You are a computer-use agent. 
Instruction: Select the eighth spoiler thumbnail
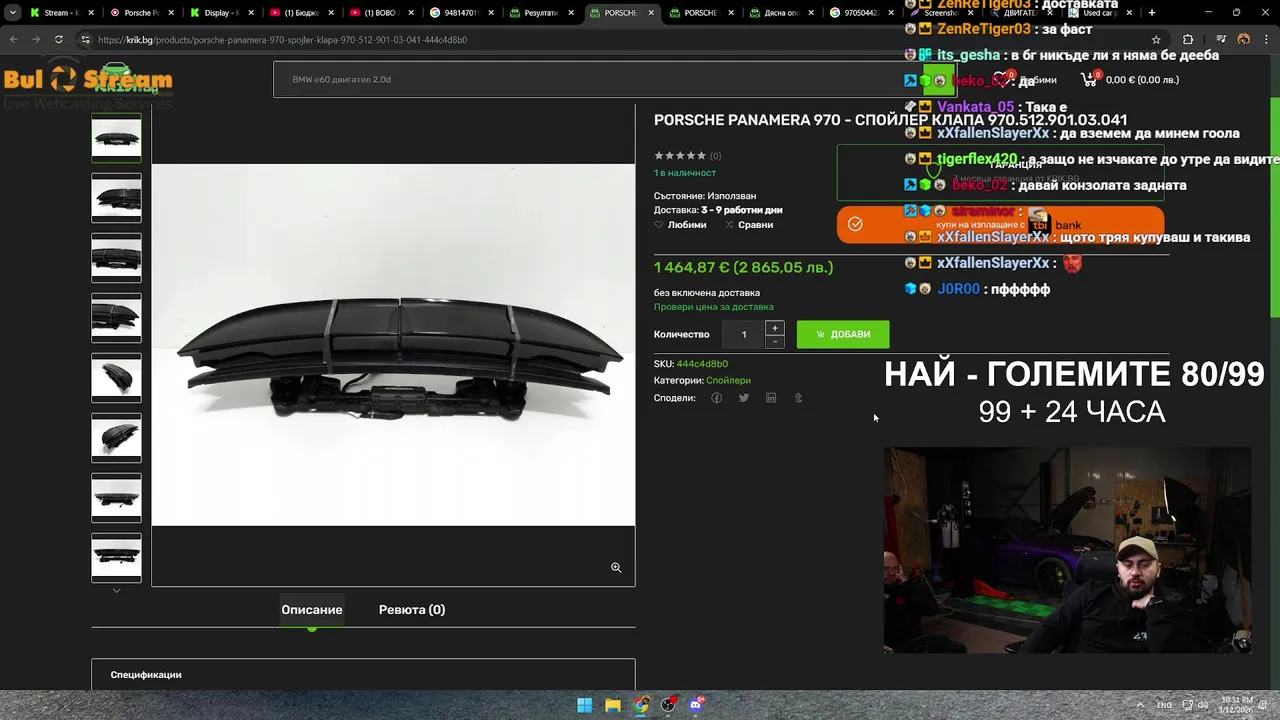click(x=117, y=558)
